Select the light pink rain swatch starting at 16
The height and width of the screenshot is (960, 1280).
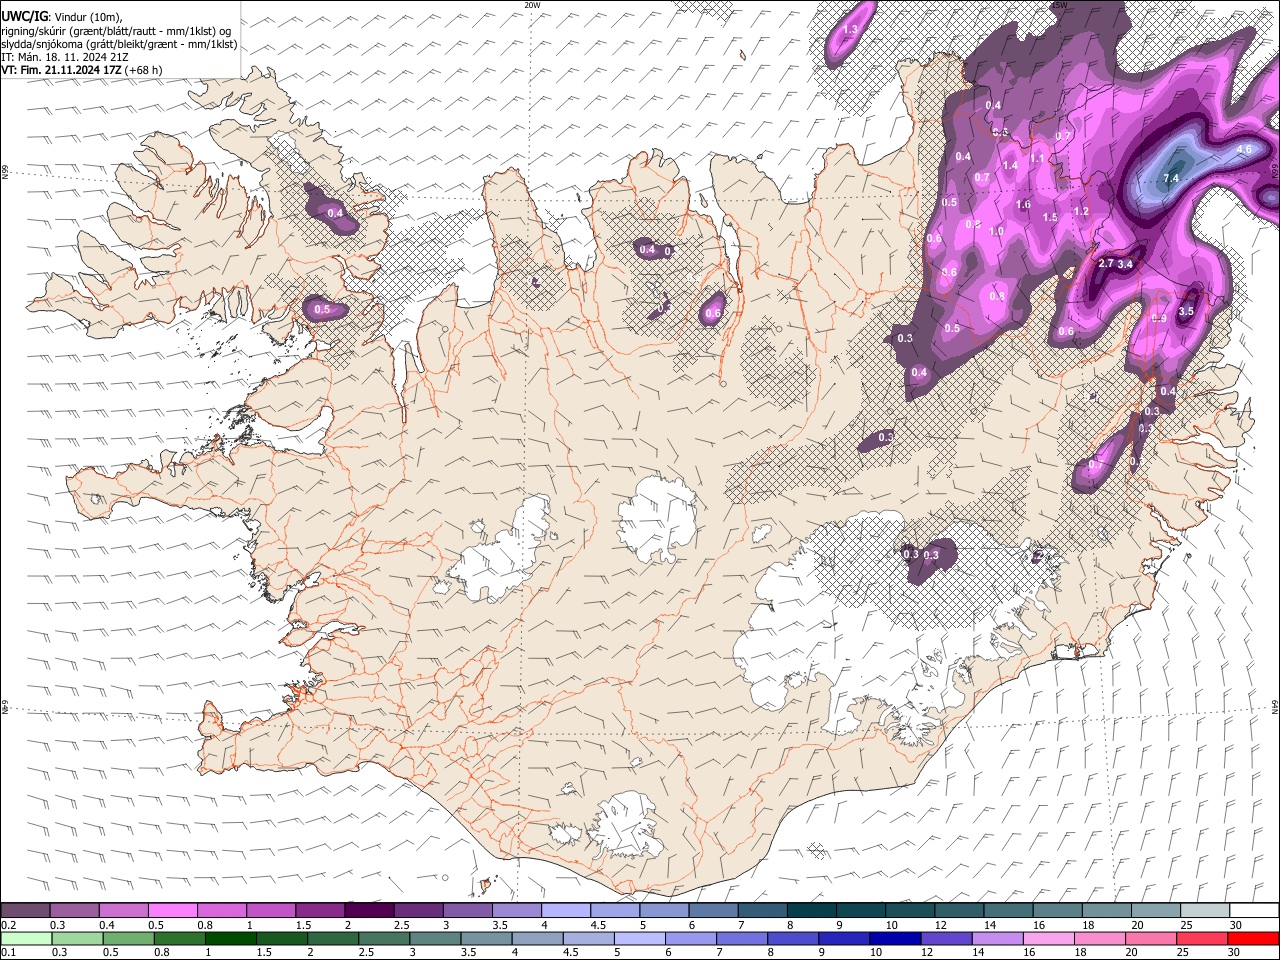coord(1049,939)
